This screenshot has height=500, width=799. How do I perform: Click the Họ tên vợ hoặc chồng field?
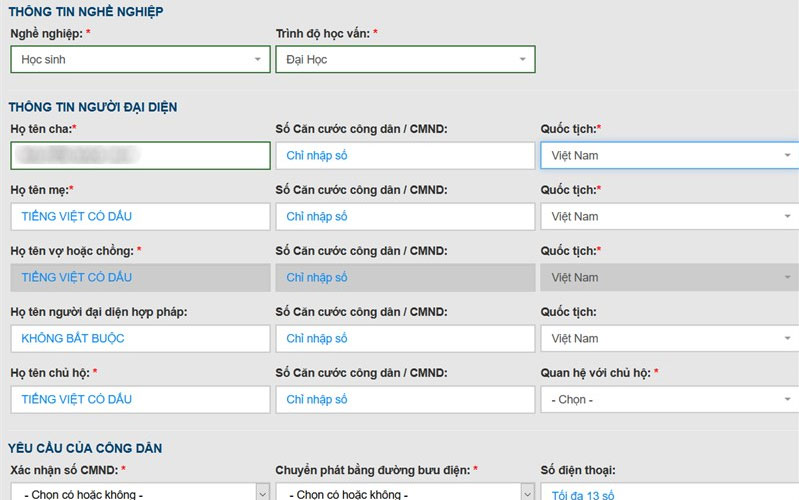tap(140, 278)
